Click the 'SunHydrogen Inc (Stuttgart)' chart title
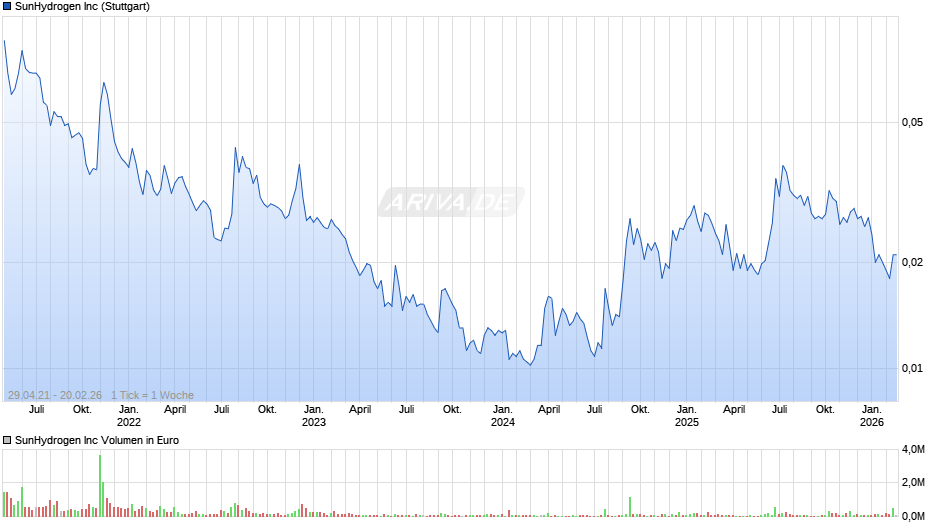This screenshot has height=526, width=940. click(82, 7)
